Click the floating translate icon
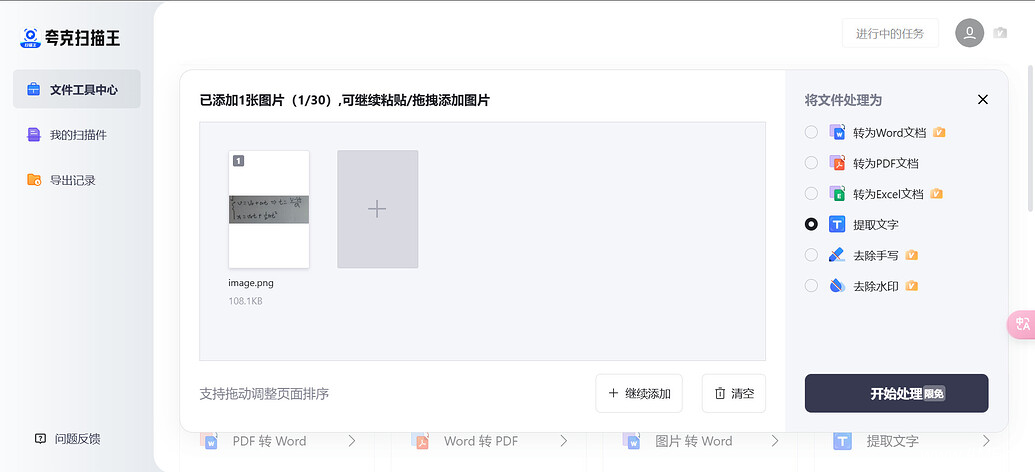The height and width of the screenshot is (472, 1035). tap(1022, 324)
